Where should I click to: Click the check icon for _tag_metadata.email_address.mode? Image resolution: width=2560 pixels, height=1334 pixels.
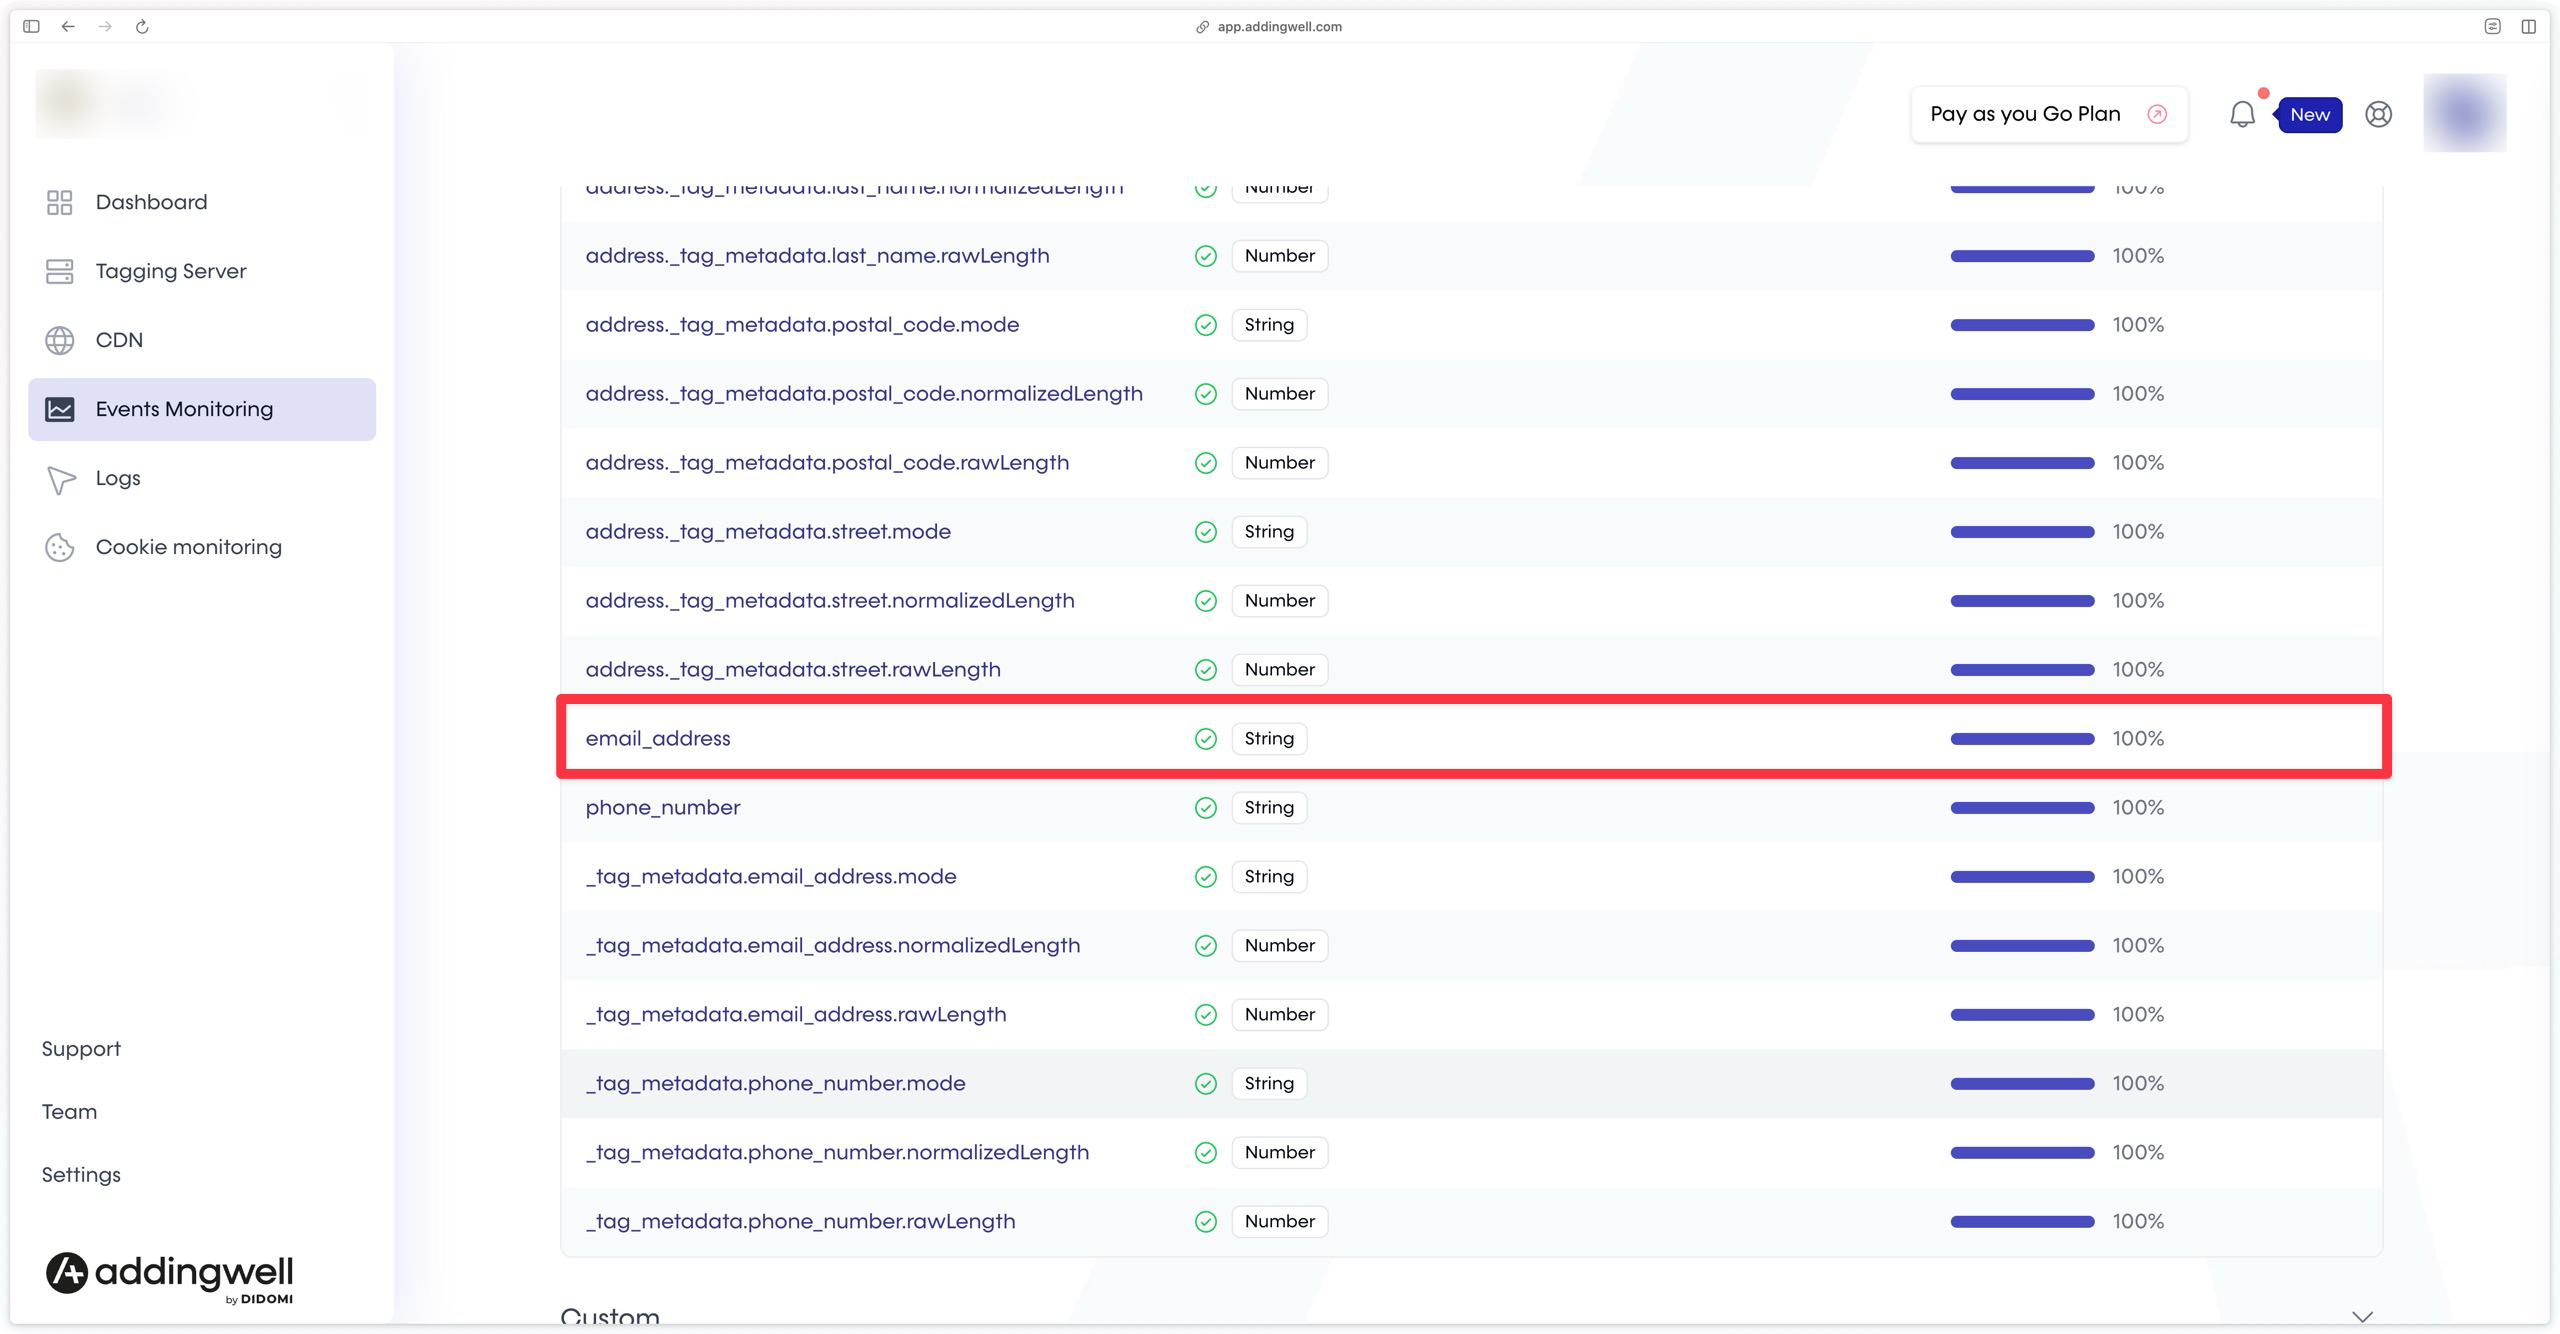coord(1206,877)
